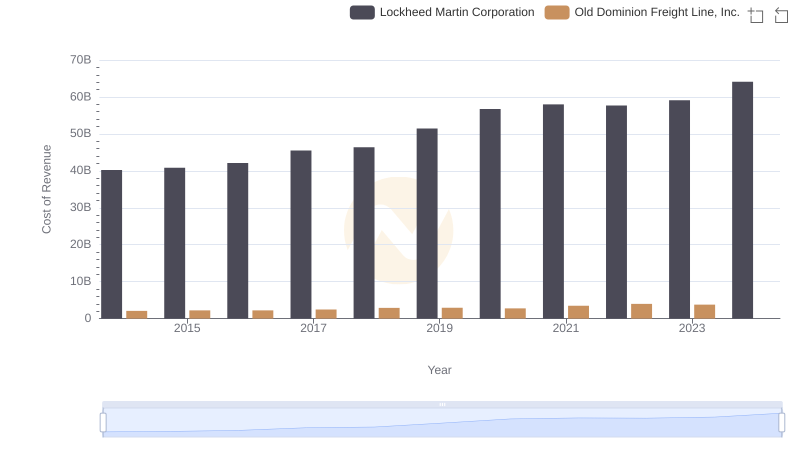The image size is (800, 461).
Task: Toggle Old Dominion Freight Line, Inc. legend label
Action: (x=657, y=13)
